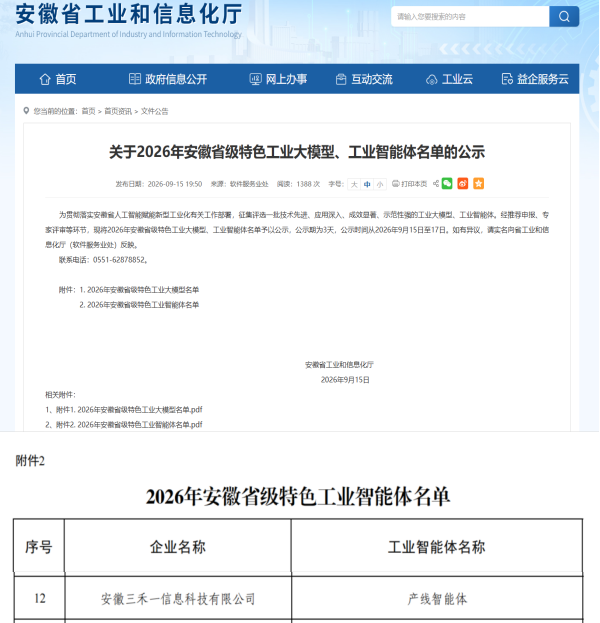Share via the red Weibo icon
The height and width of the screenshot is (623, 600).
(x=463, y=184)
